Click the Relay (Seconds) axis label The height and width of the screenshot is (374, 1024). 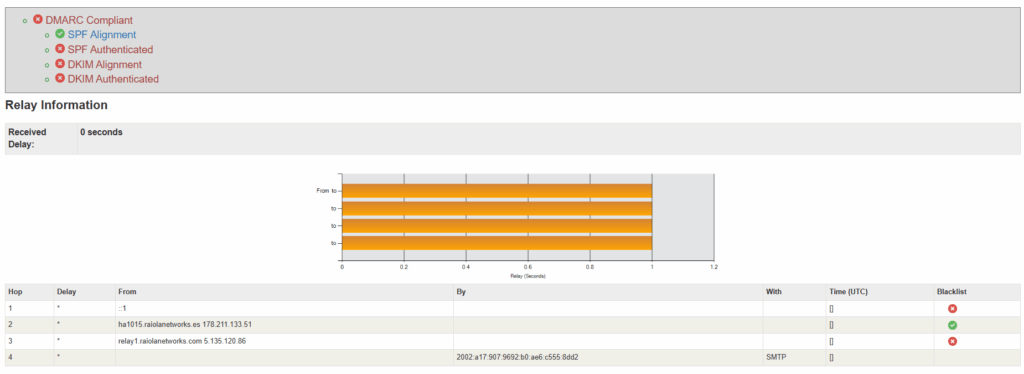[x=528, y=276]
